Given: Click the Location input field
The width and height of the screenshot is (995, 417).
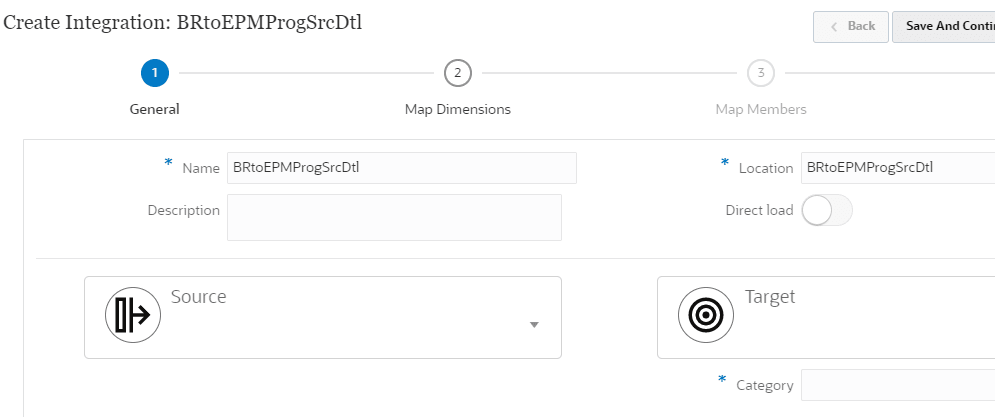Looking at the screenshot, I should coord(897,168).
